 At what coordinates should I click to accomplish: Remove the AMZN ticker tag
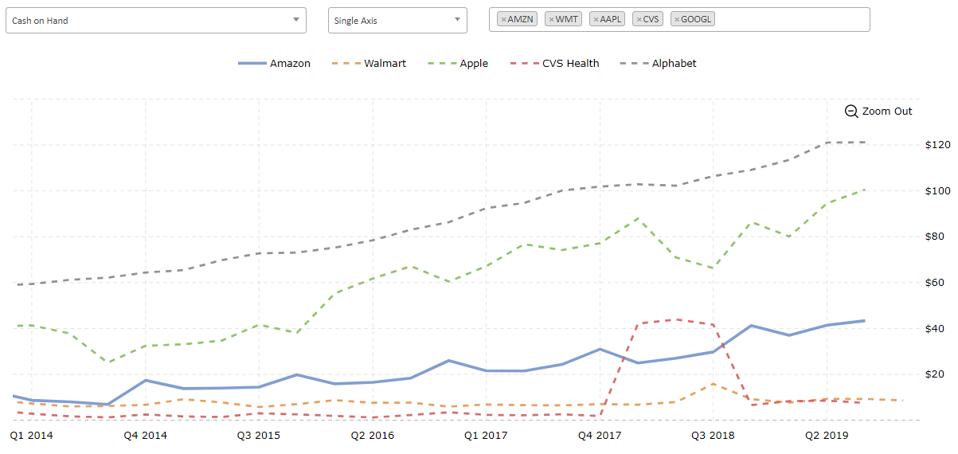(504, 20)
